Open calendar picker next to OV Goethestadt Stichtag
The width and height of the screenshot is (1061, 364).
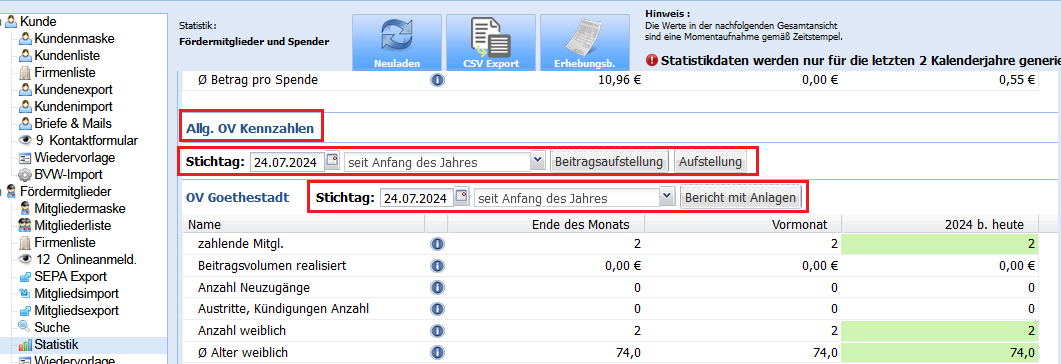click(x=461, y=198)
